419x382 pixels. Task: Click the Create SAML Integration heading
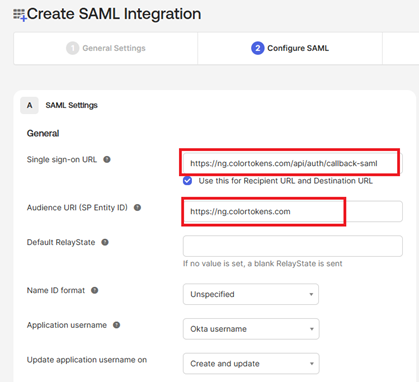tap(114, 14)
